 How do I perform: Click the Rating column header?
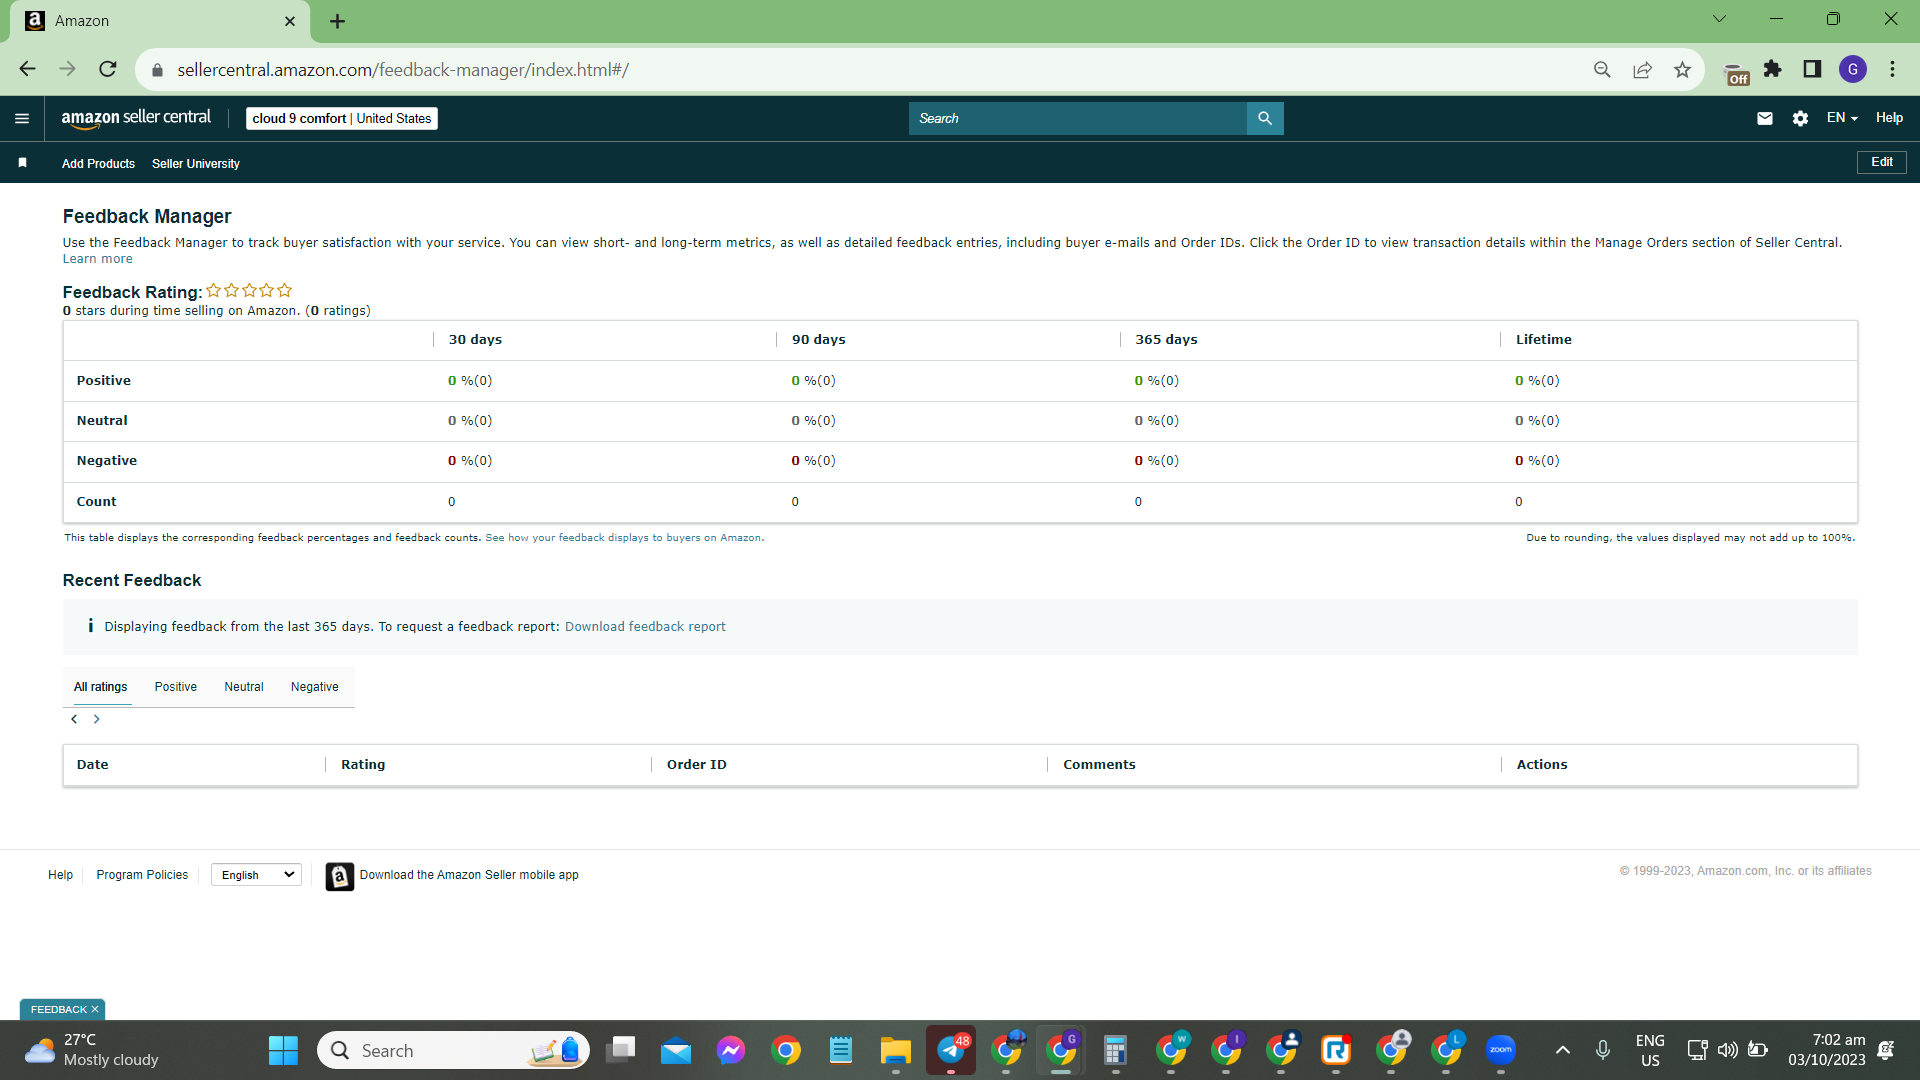click(363, 765)
